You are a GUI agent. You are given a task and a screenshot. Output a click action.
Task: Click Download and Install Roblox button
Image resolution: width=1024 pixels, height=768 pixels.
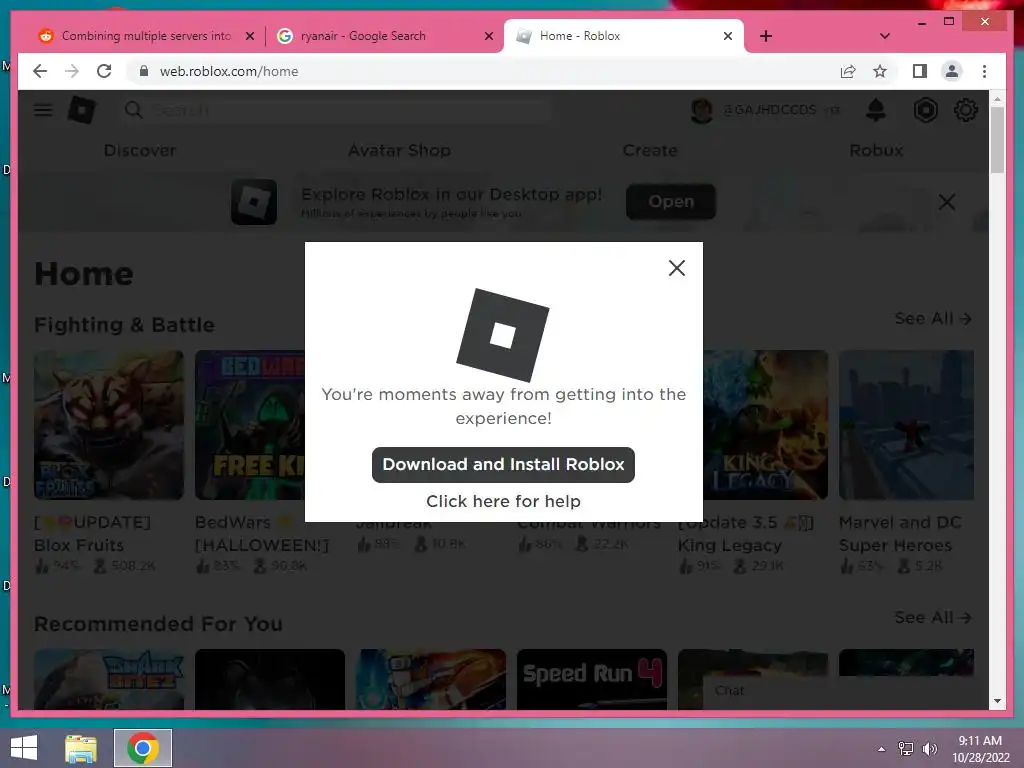503,464
